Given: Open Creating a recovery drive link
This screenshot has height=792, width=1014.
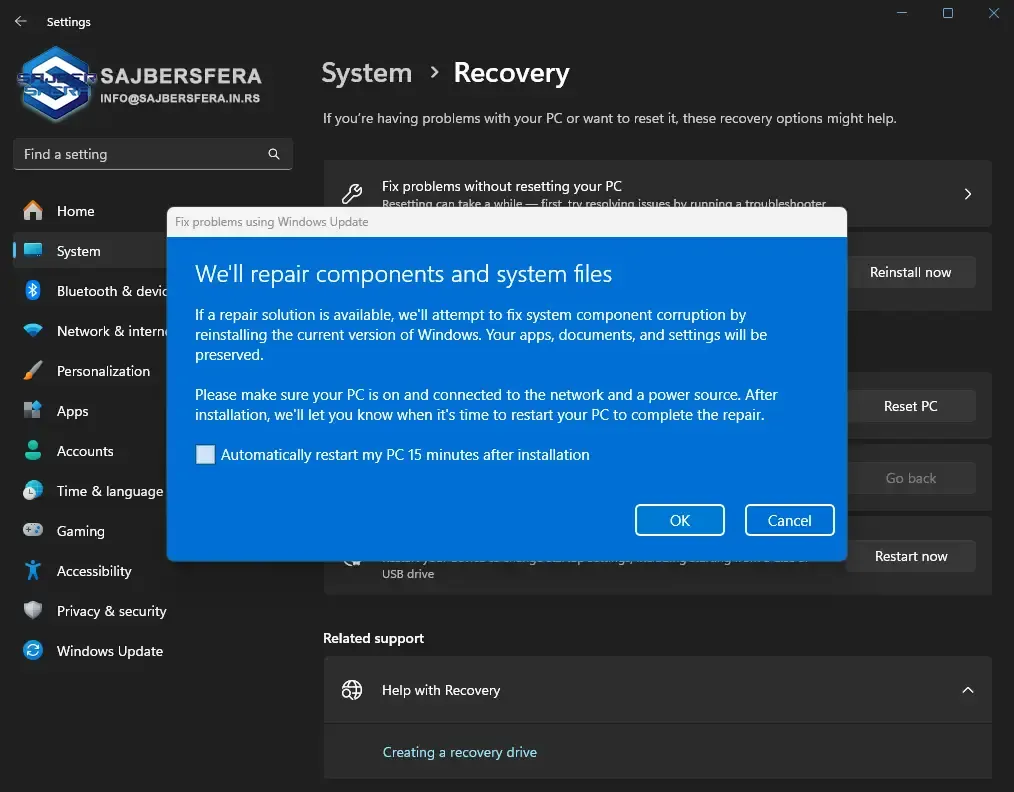Looking at the screenshot, I should click(x=459, y=752).
